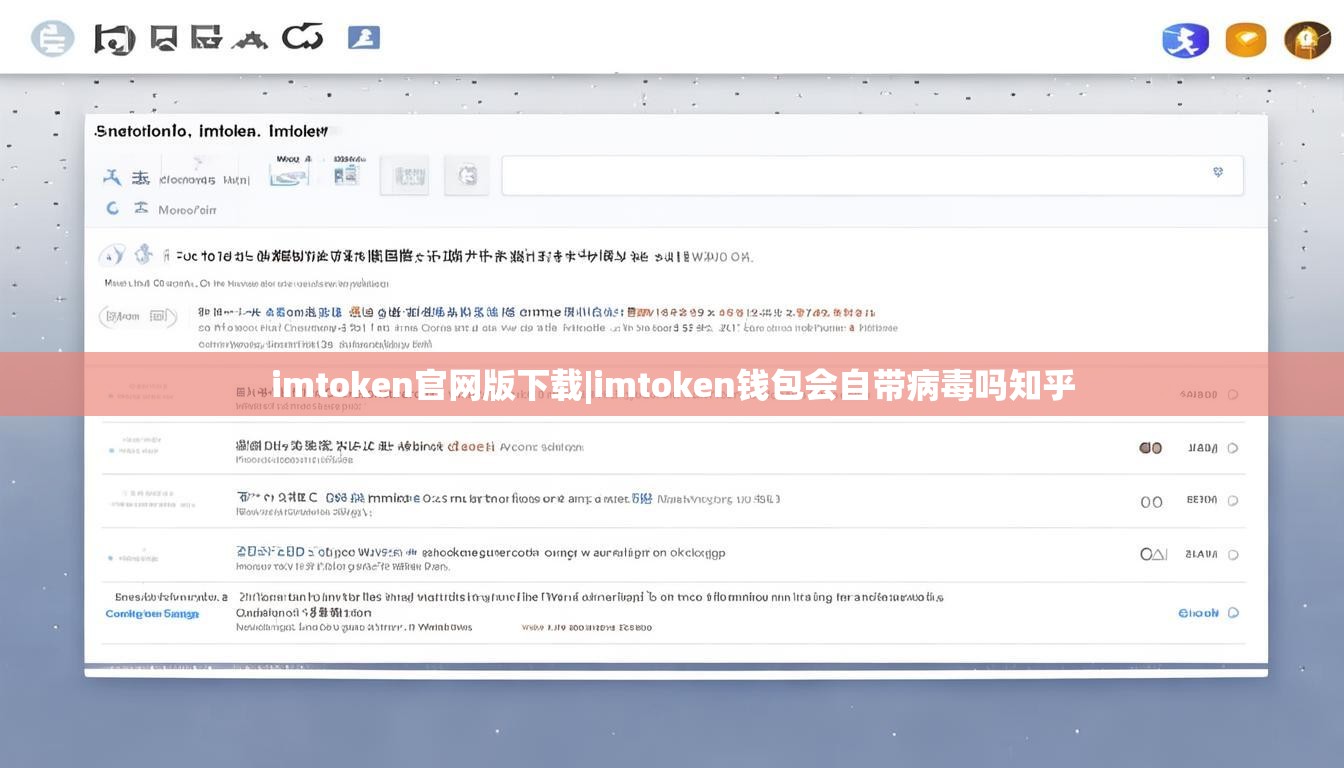Viewport: 1344px width, 768px height.
Task: Select the radio circle on the "Avconc" row
Action: [x=1233, y=448]
